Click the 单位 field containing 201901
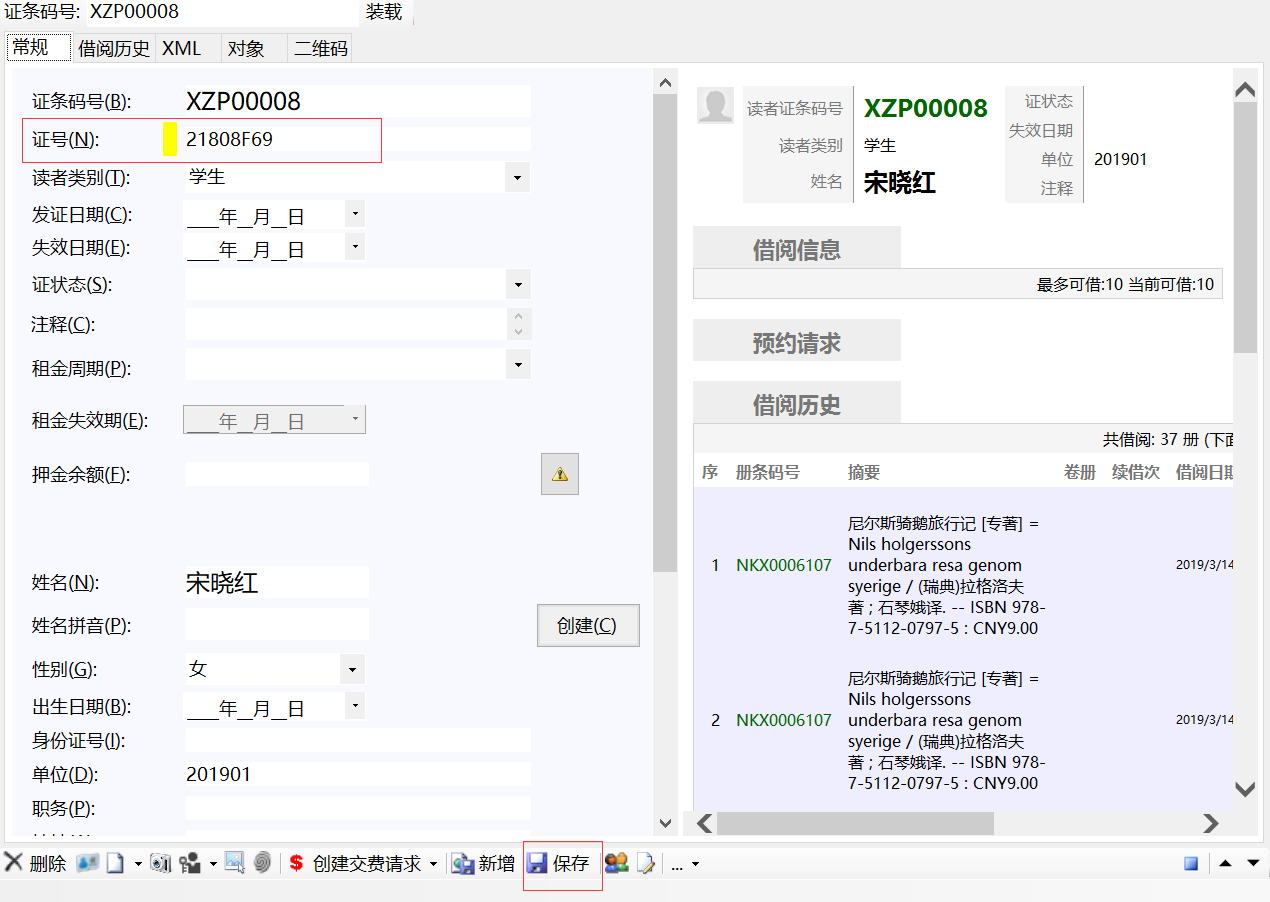Screen dimensions: 1270x902 pos(357,775)
